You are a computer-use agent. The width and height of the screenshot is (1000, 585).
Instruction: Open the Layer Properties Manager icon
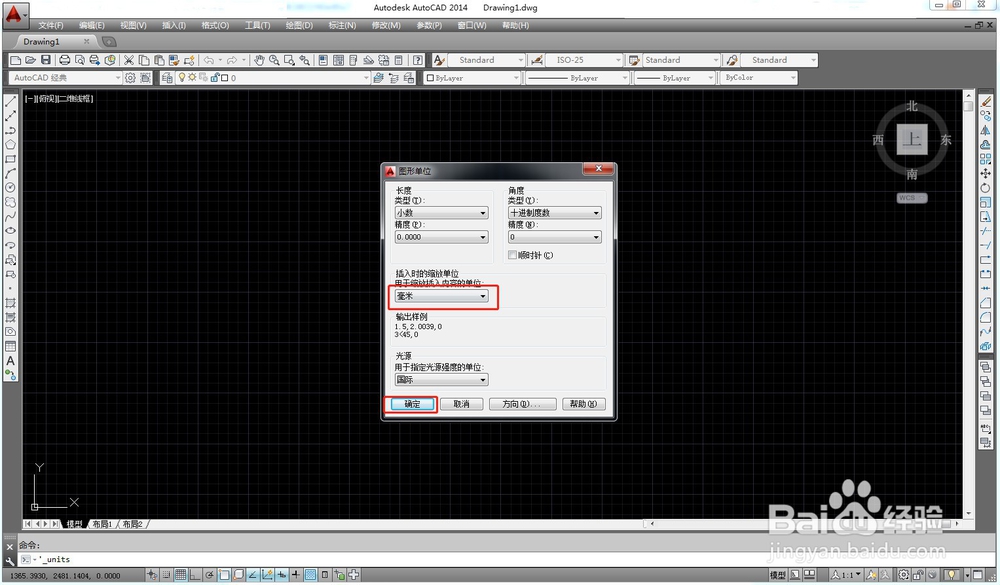point(167,78)
